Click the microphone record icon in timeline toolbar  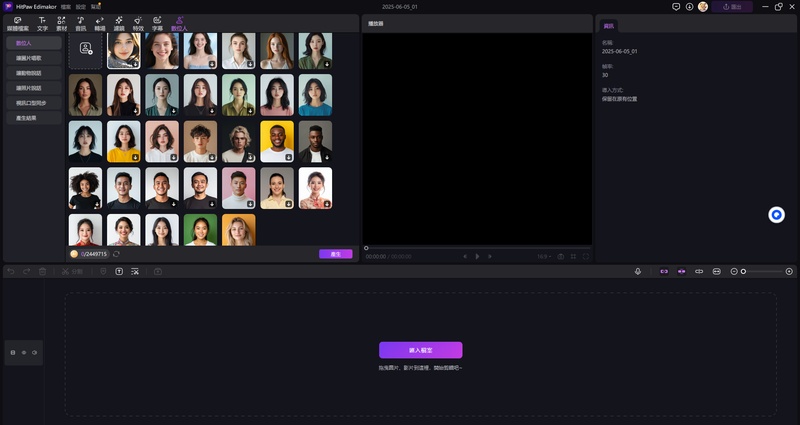[638, 271]
